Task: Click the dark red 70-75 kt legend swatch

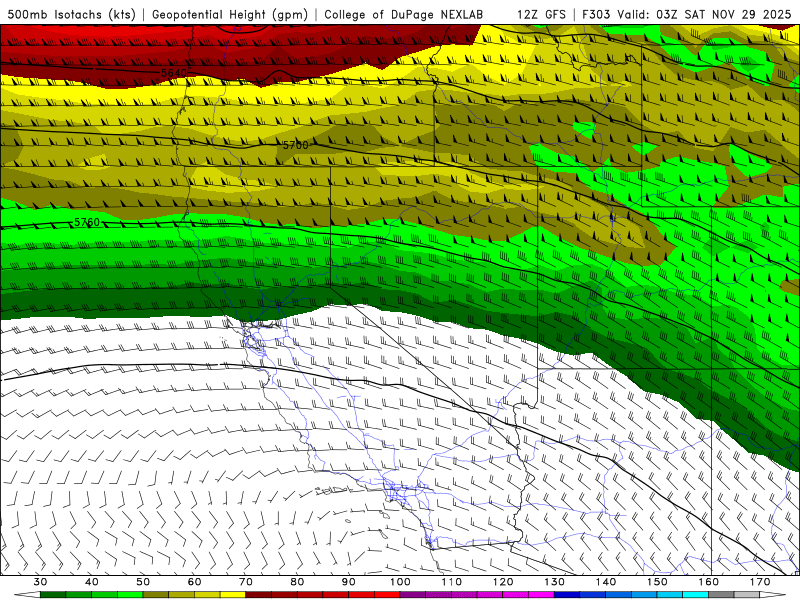Action: coord(259,595)
